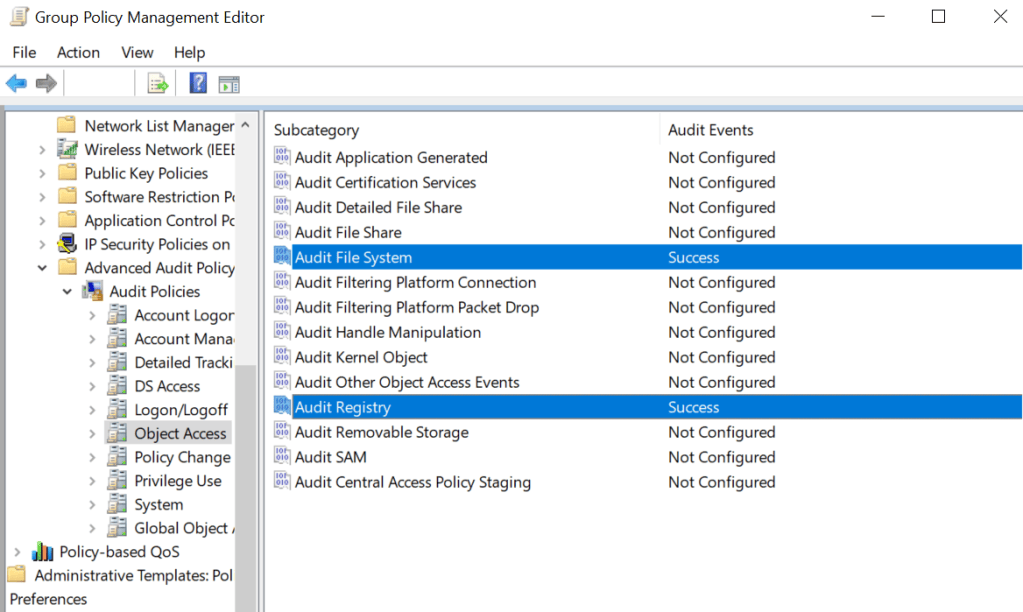Select Policy Change in the tree

tap(182, 457)
